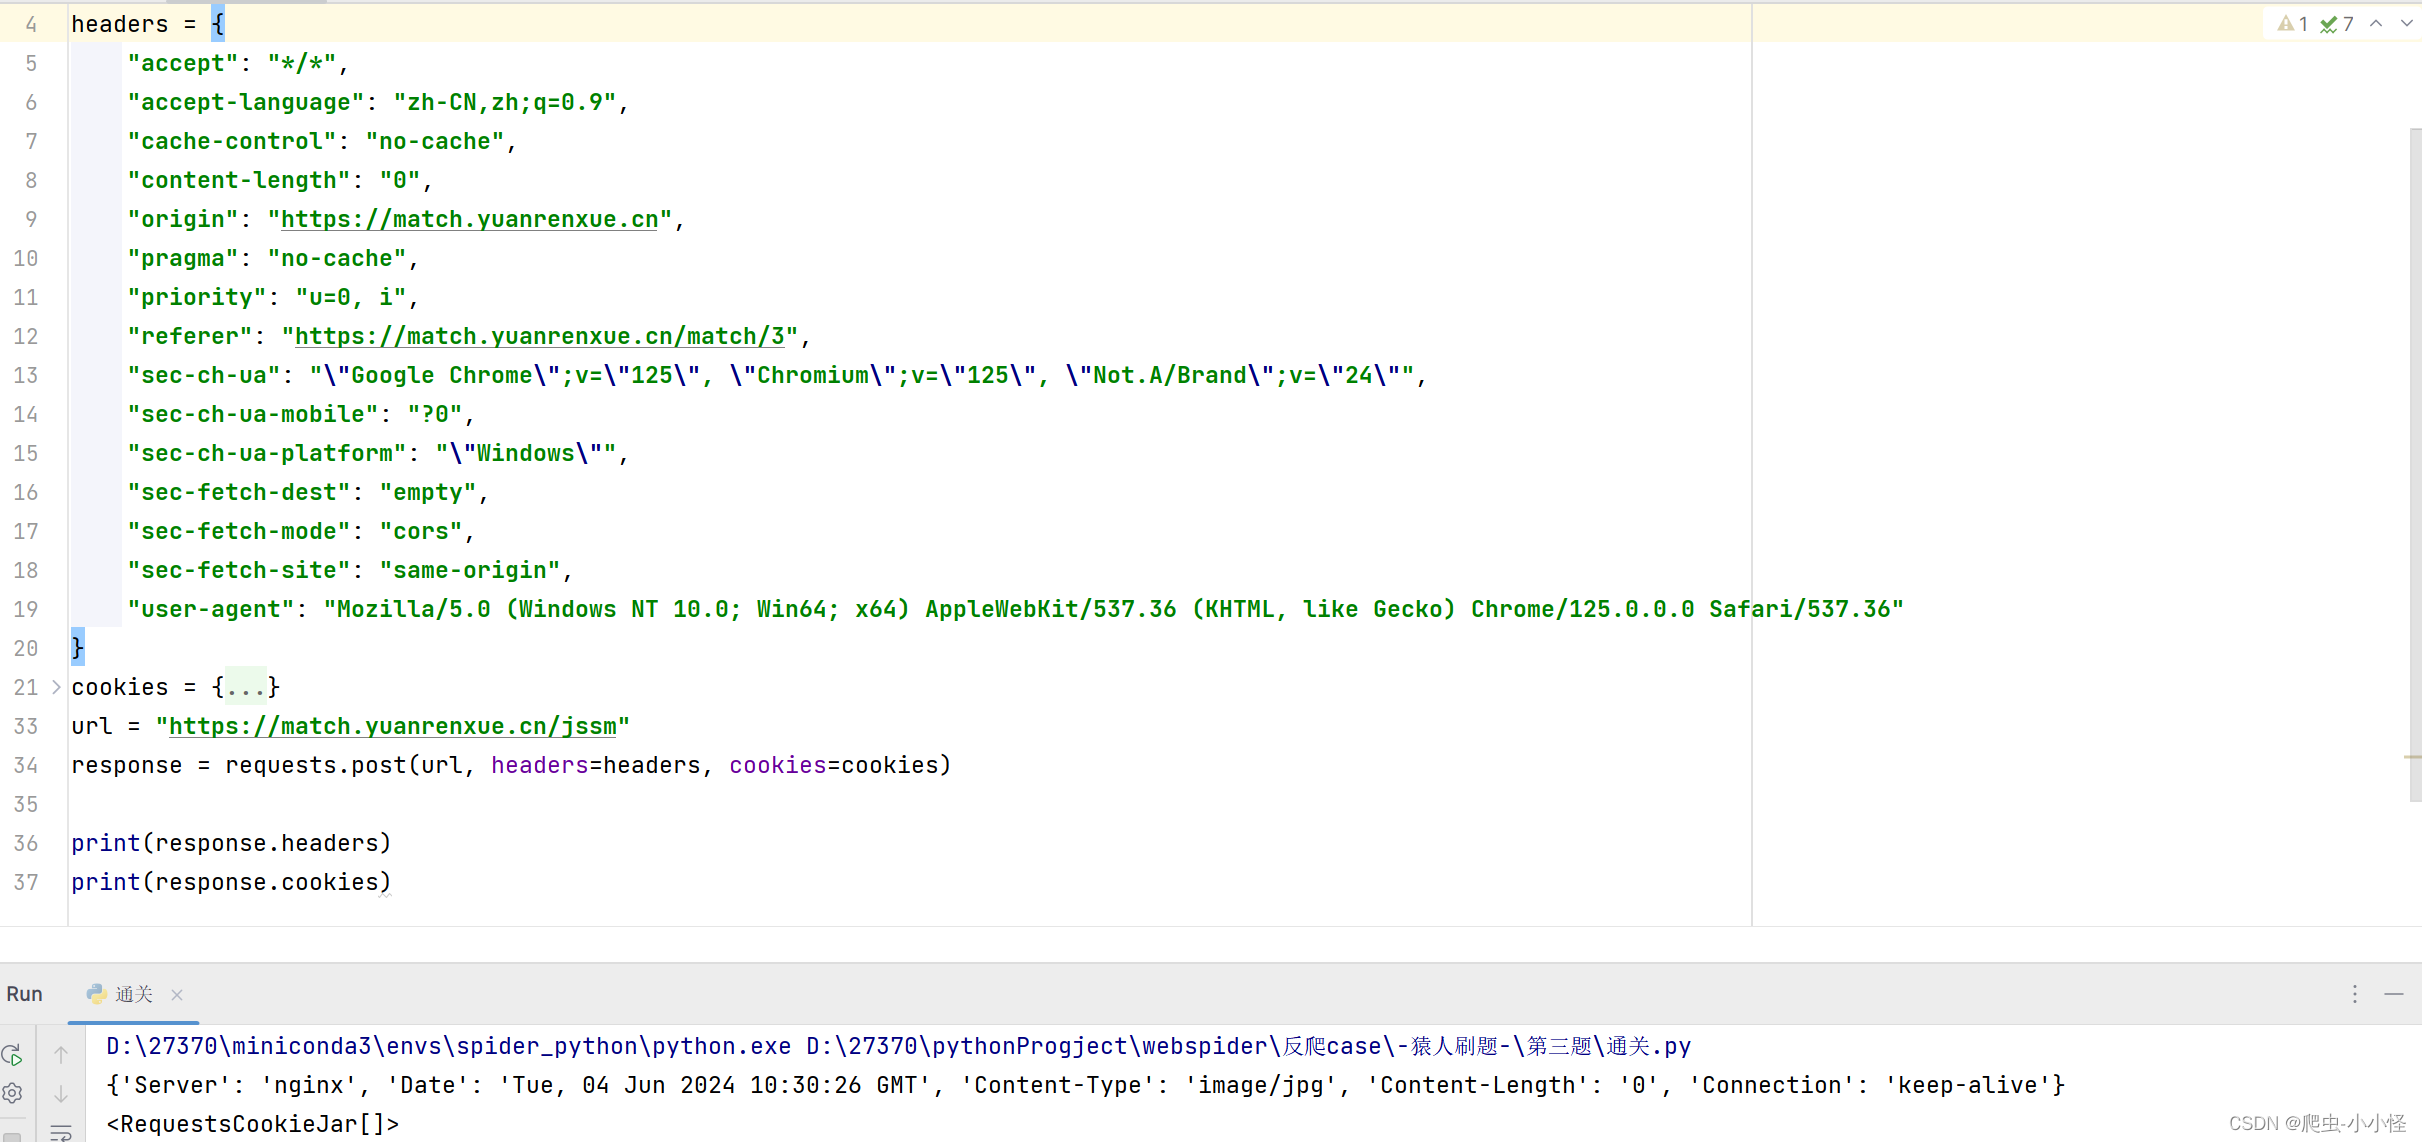This screenshot has width=2422, height=1142.
Task: Open run configuration settings gear
Action: coord(12,1093)
